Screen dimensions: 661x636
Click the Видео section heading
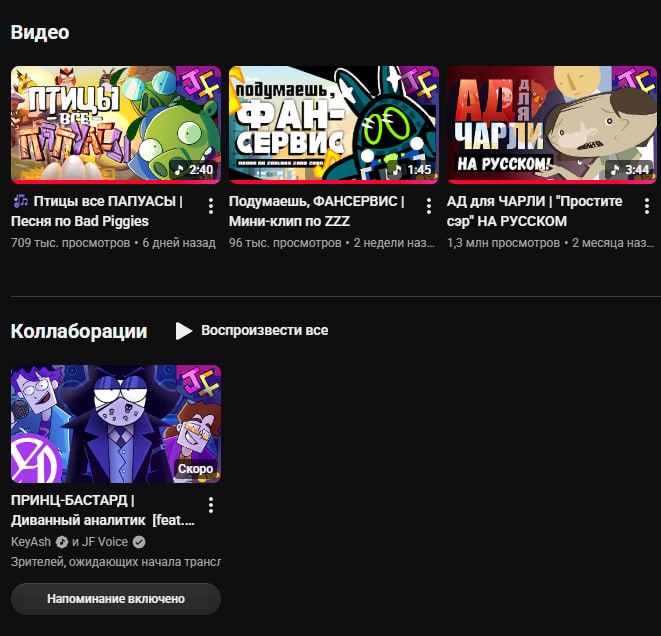(40, 32)
